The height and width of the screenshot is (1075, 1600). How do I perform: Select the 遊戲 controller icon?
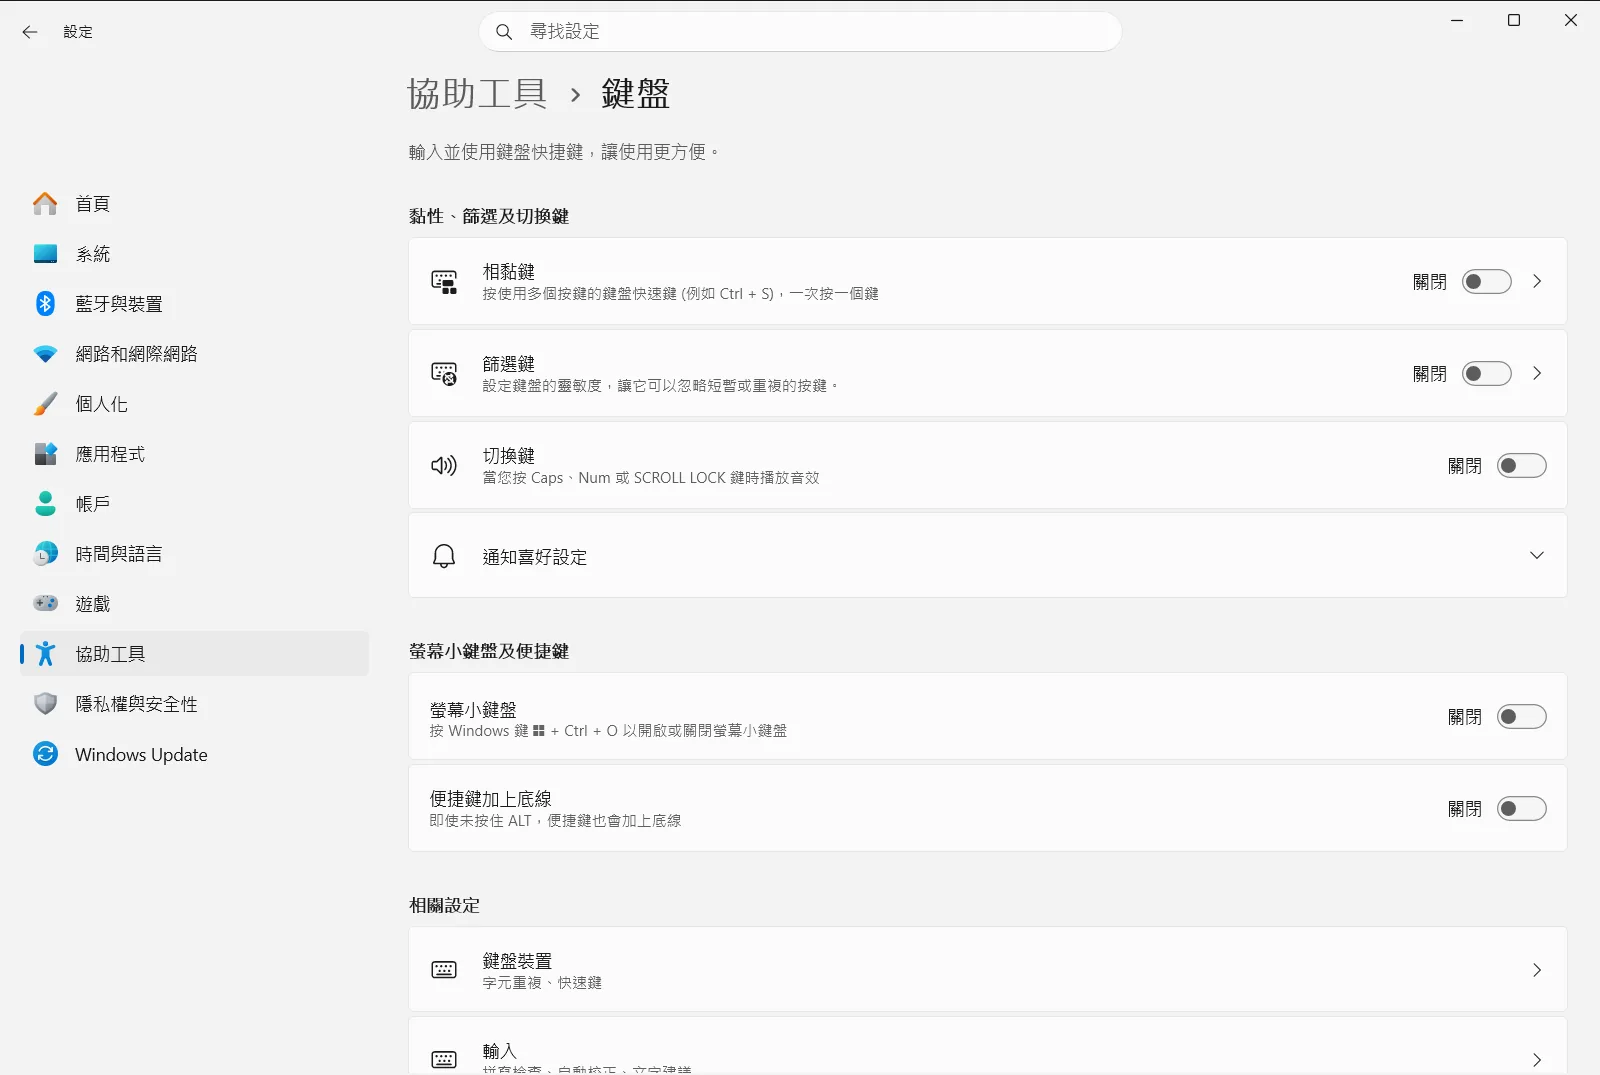(x=45, y=603)
